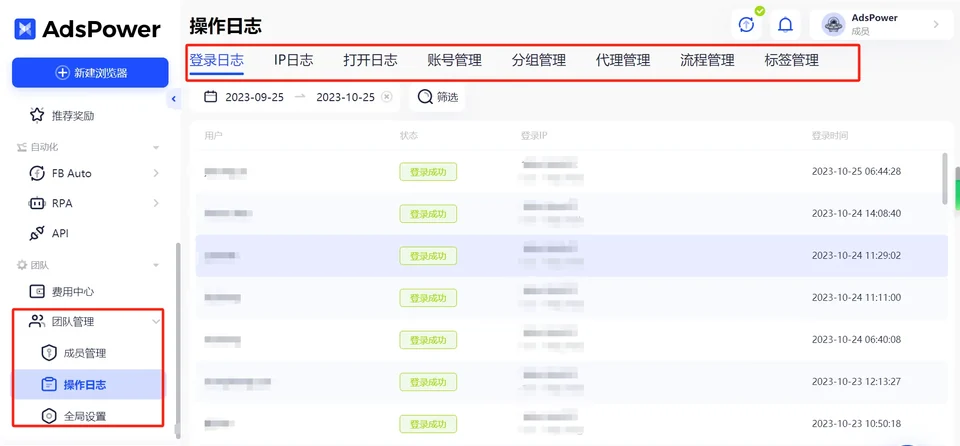This screenshot has width=960, height=446.
Task: Select the 操作日志 clipboard icon
Action: 48,385
